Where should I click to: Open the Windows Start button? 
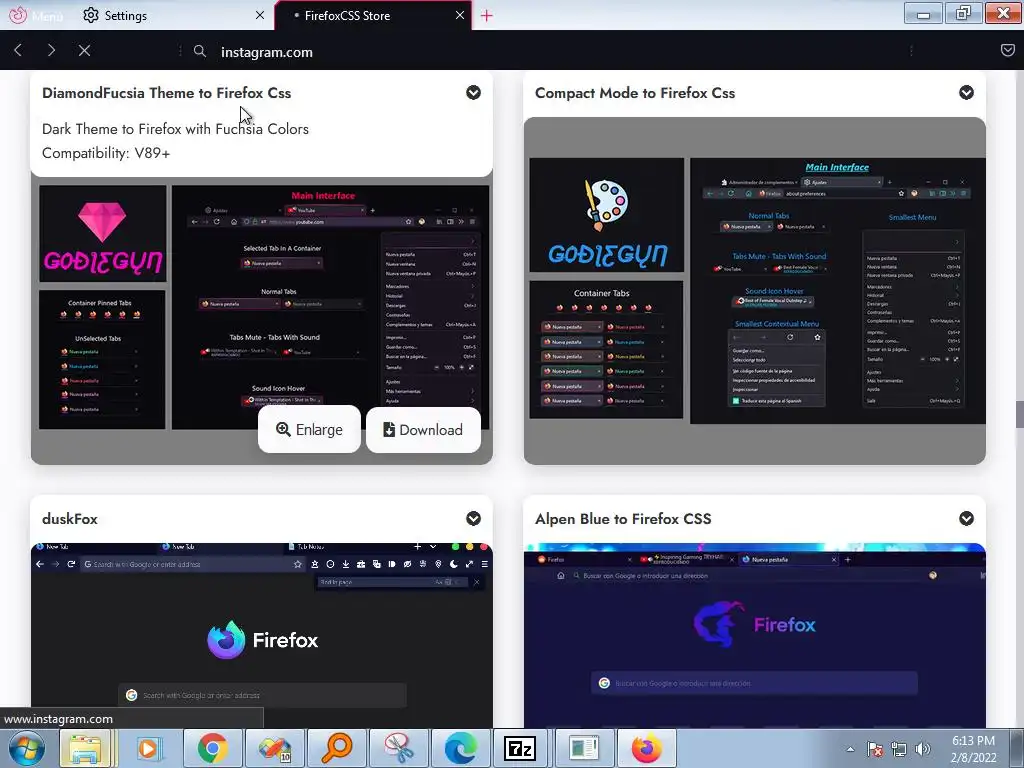26,748
